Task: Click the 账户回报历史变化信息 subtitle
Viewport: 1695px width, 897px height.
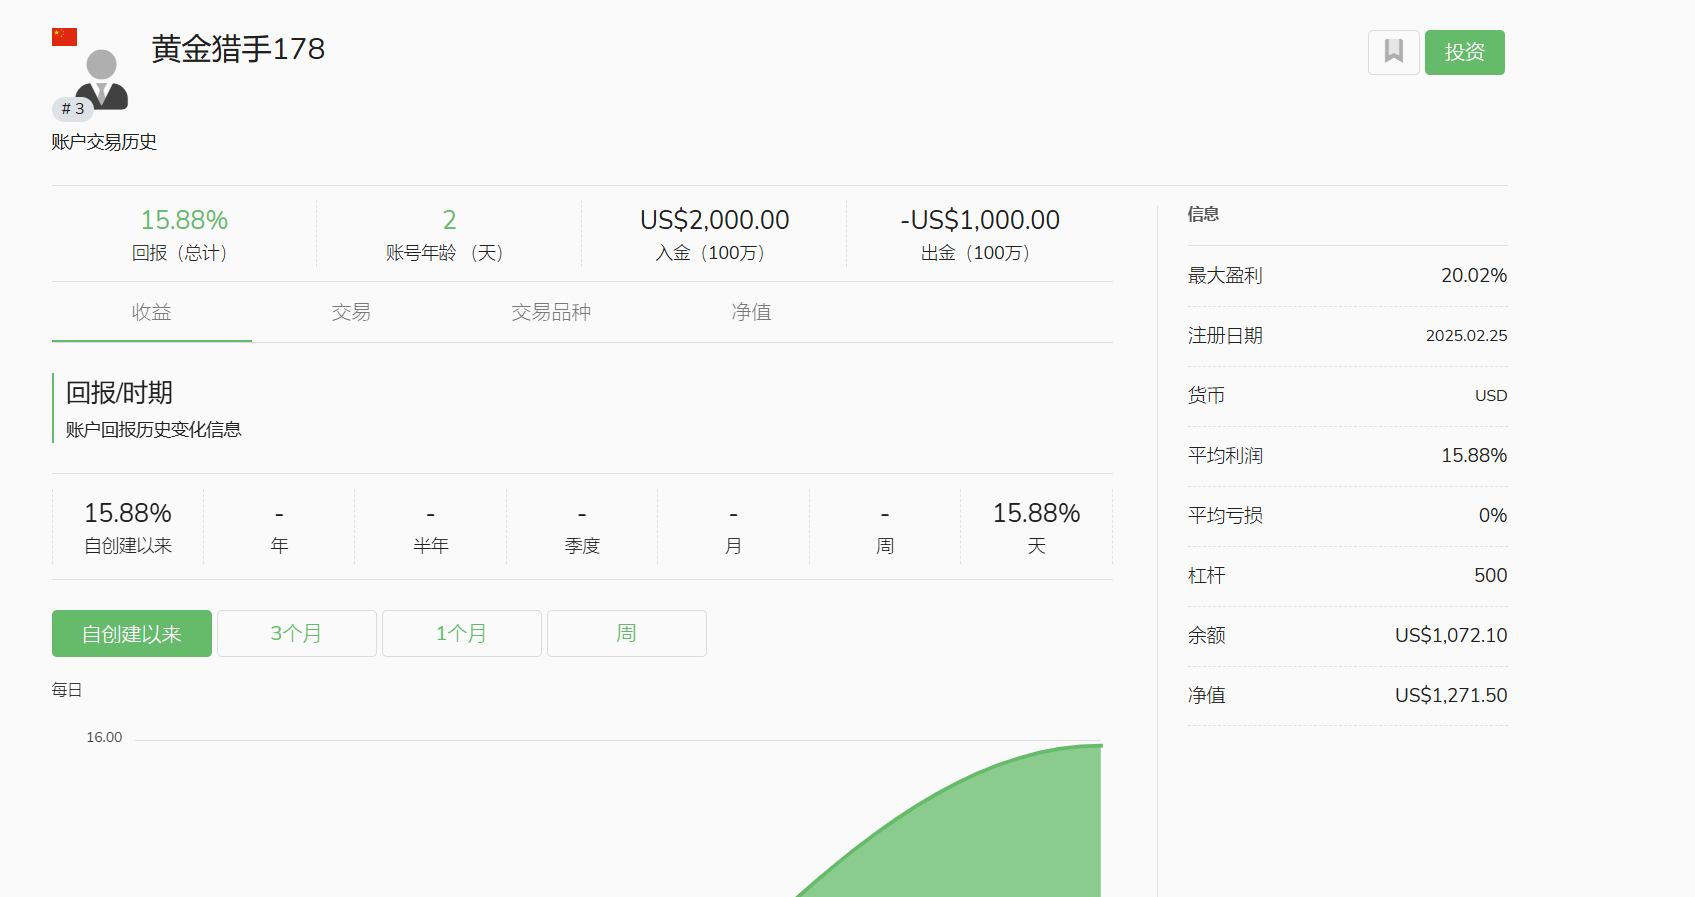Action: click(x=153, y=429)
